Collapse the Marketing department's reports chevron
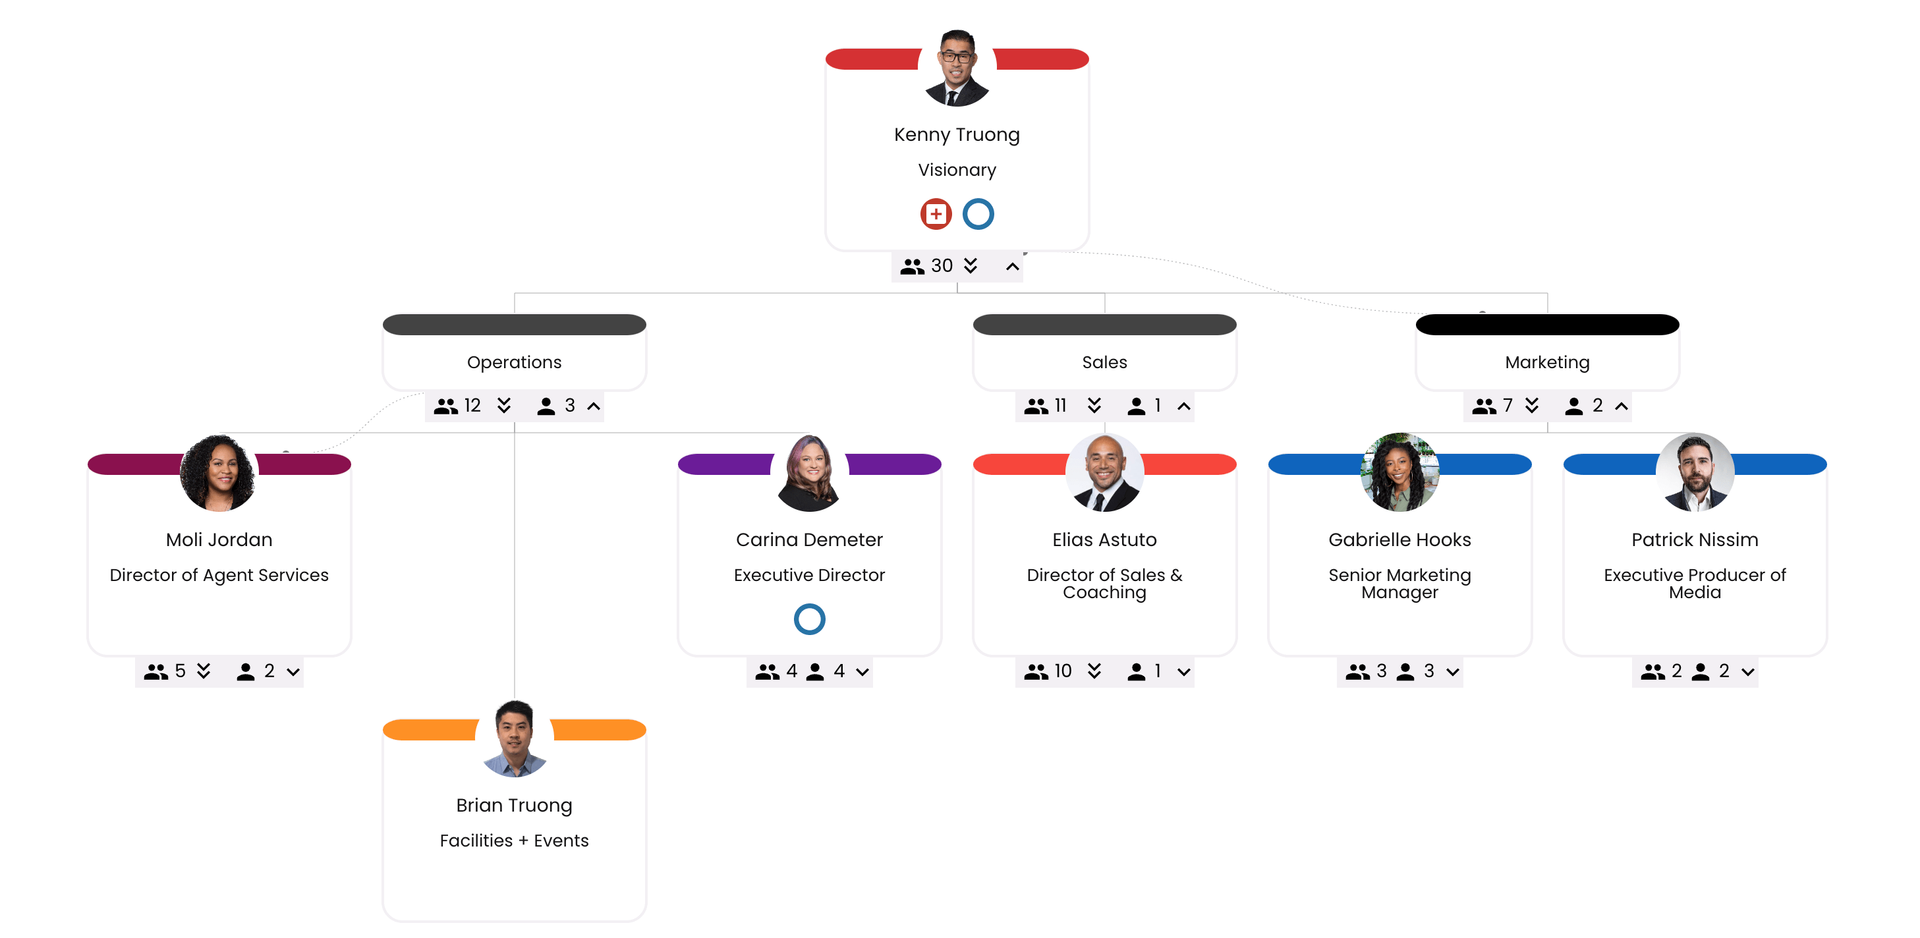The image size is (1920, 938). tap(1621, 407)
